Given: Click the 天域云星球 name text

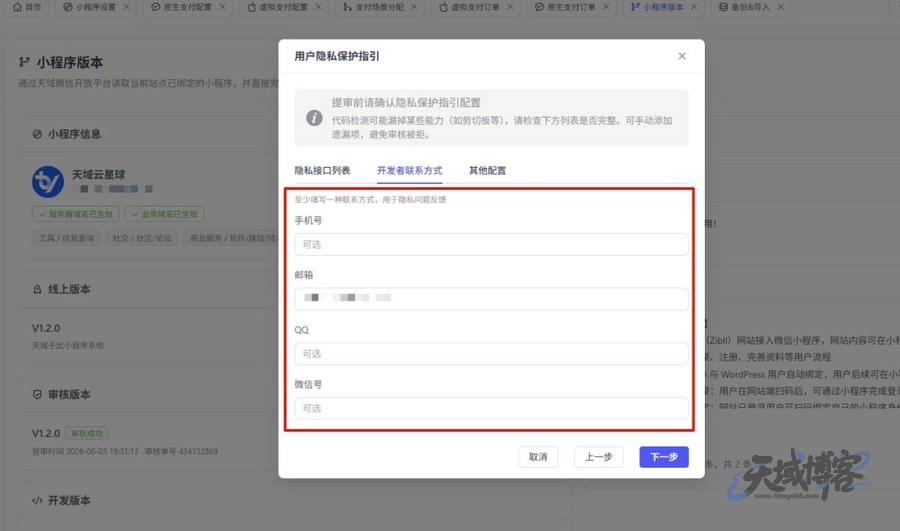Looking at the screenshot, I should pyautogui.click(x=98, y=175).
